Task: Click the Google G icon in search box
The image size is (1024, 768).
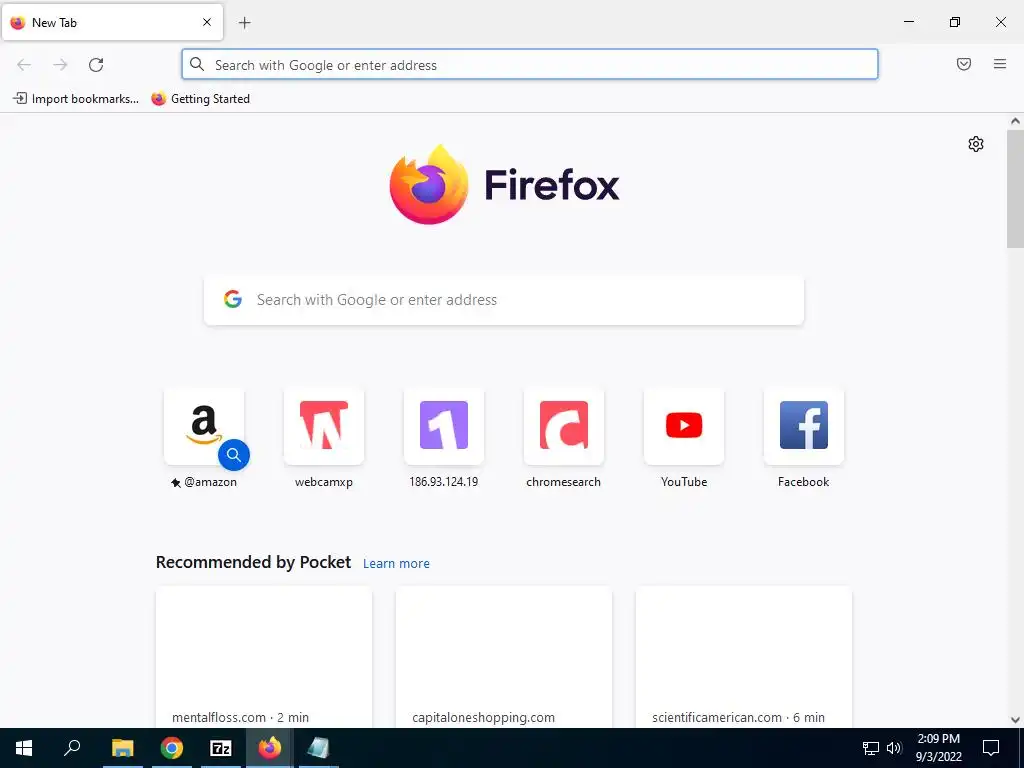Action: [x=233, y=300]
